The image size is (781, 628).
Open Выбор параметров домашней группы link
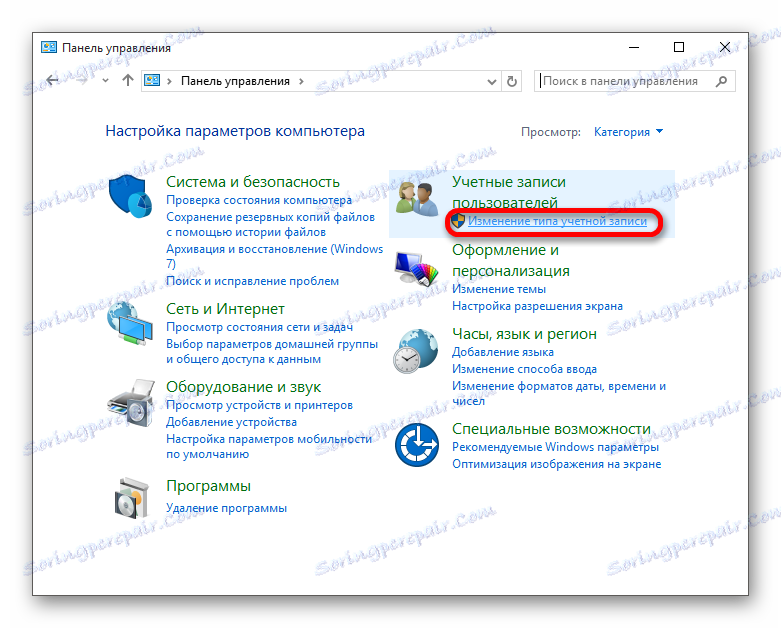coord(272,352)
